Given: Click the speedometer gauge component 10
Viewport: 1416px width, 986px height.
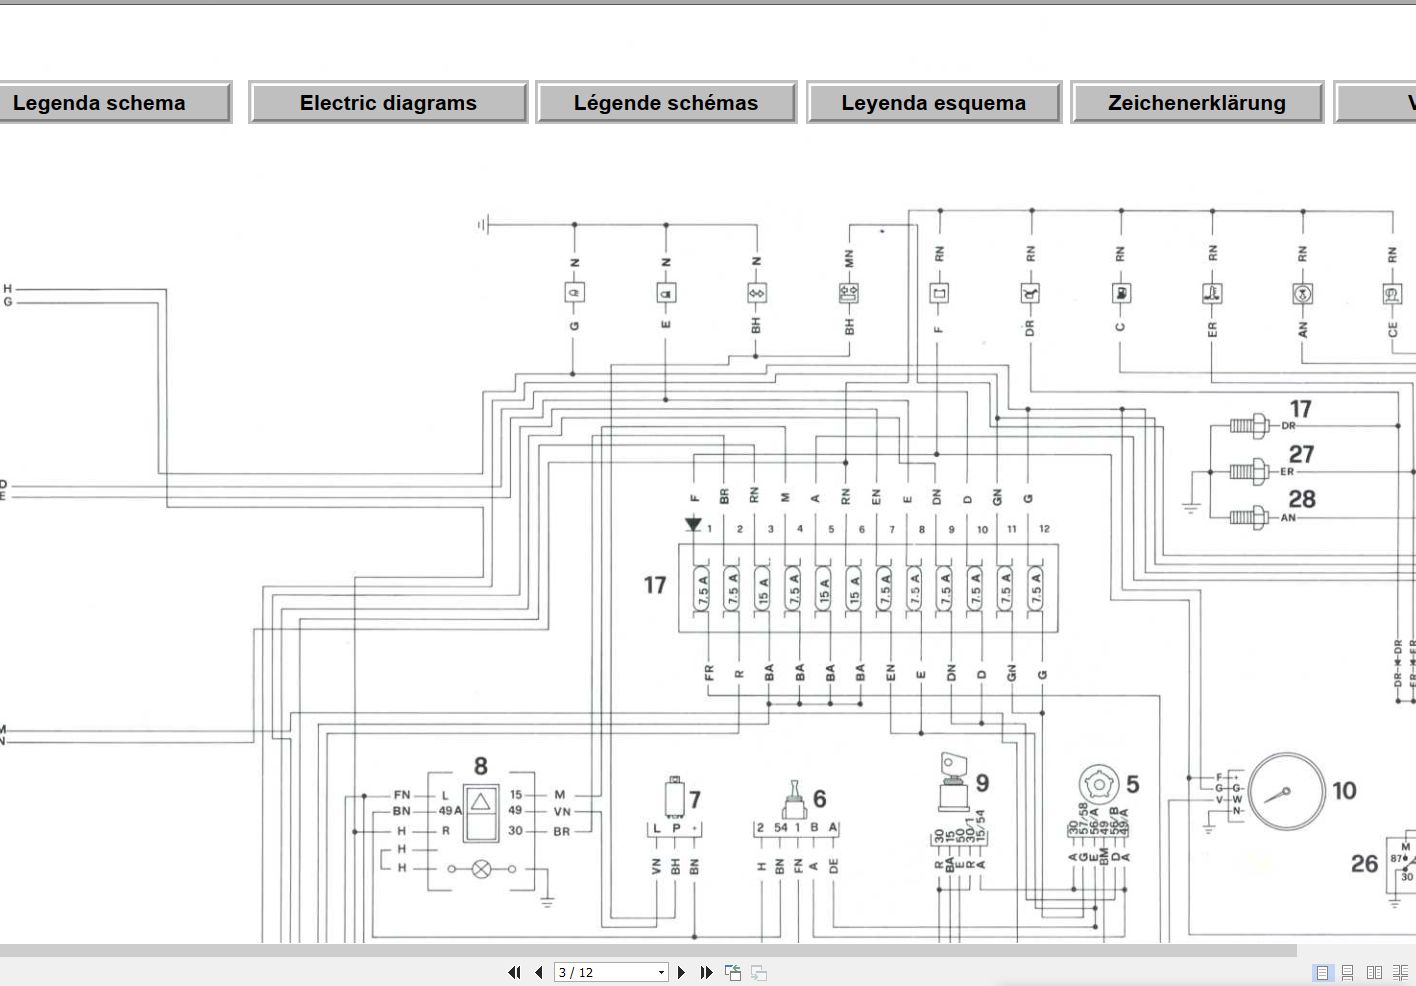Looking at the screenshot, I should pyautogui.click(x=1287, y=792).
